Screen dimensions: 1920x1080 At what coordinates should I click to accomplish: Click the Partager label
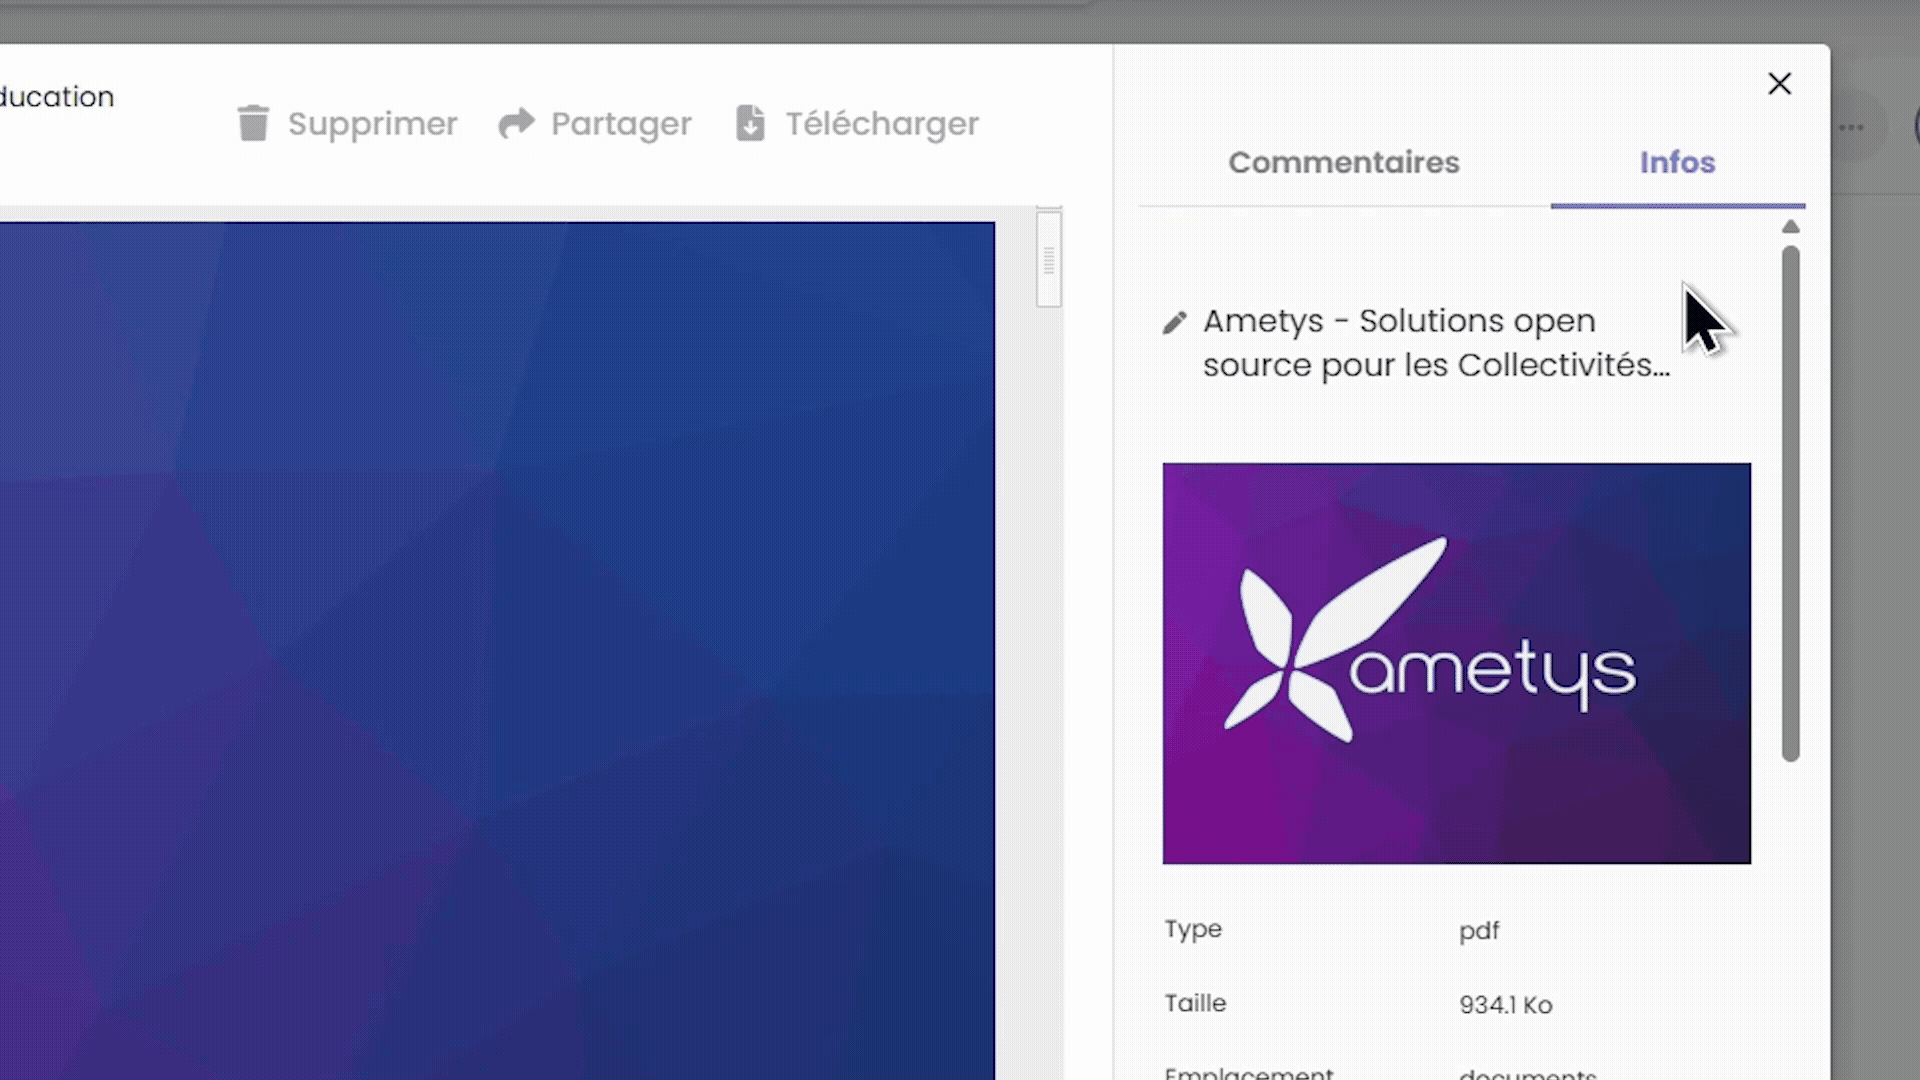tap(621, 124)
